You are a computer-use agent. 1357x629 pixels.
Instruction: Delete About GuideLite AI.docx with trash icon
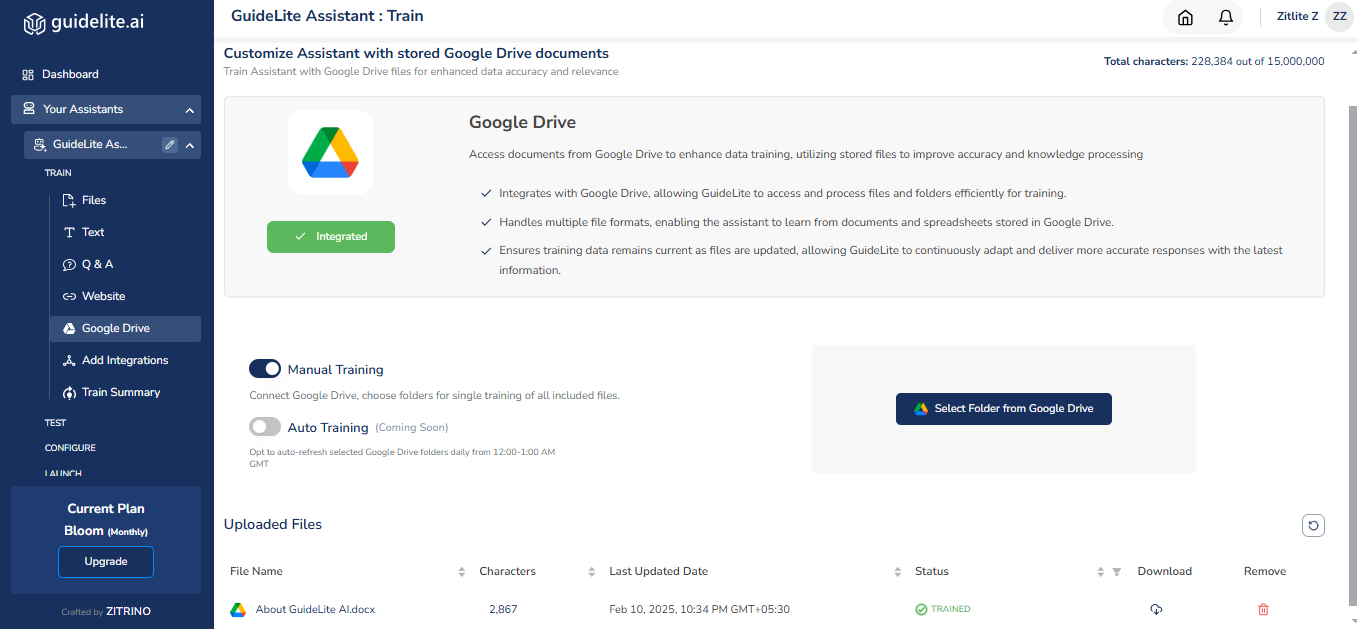point(1263,609)
